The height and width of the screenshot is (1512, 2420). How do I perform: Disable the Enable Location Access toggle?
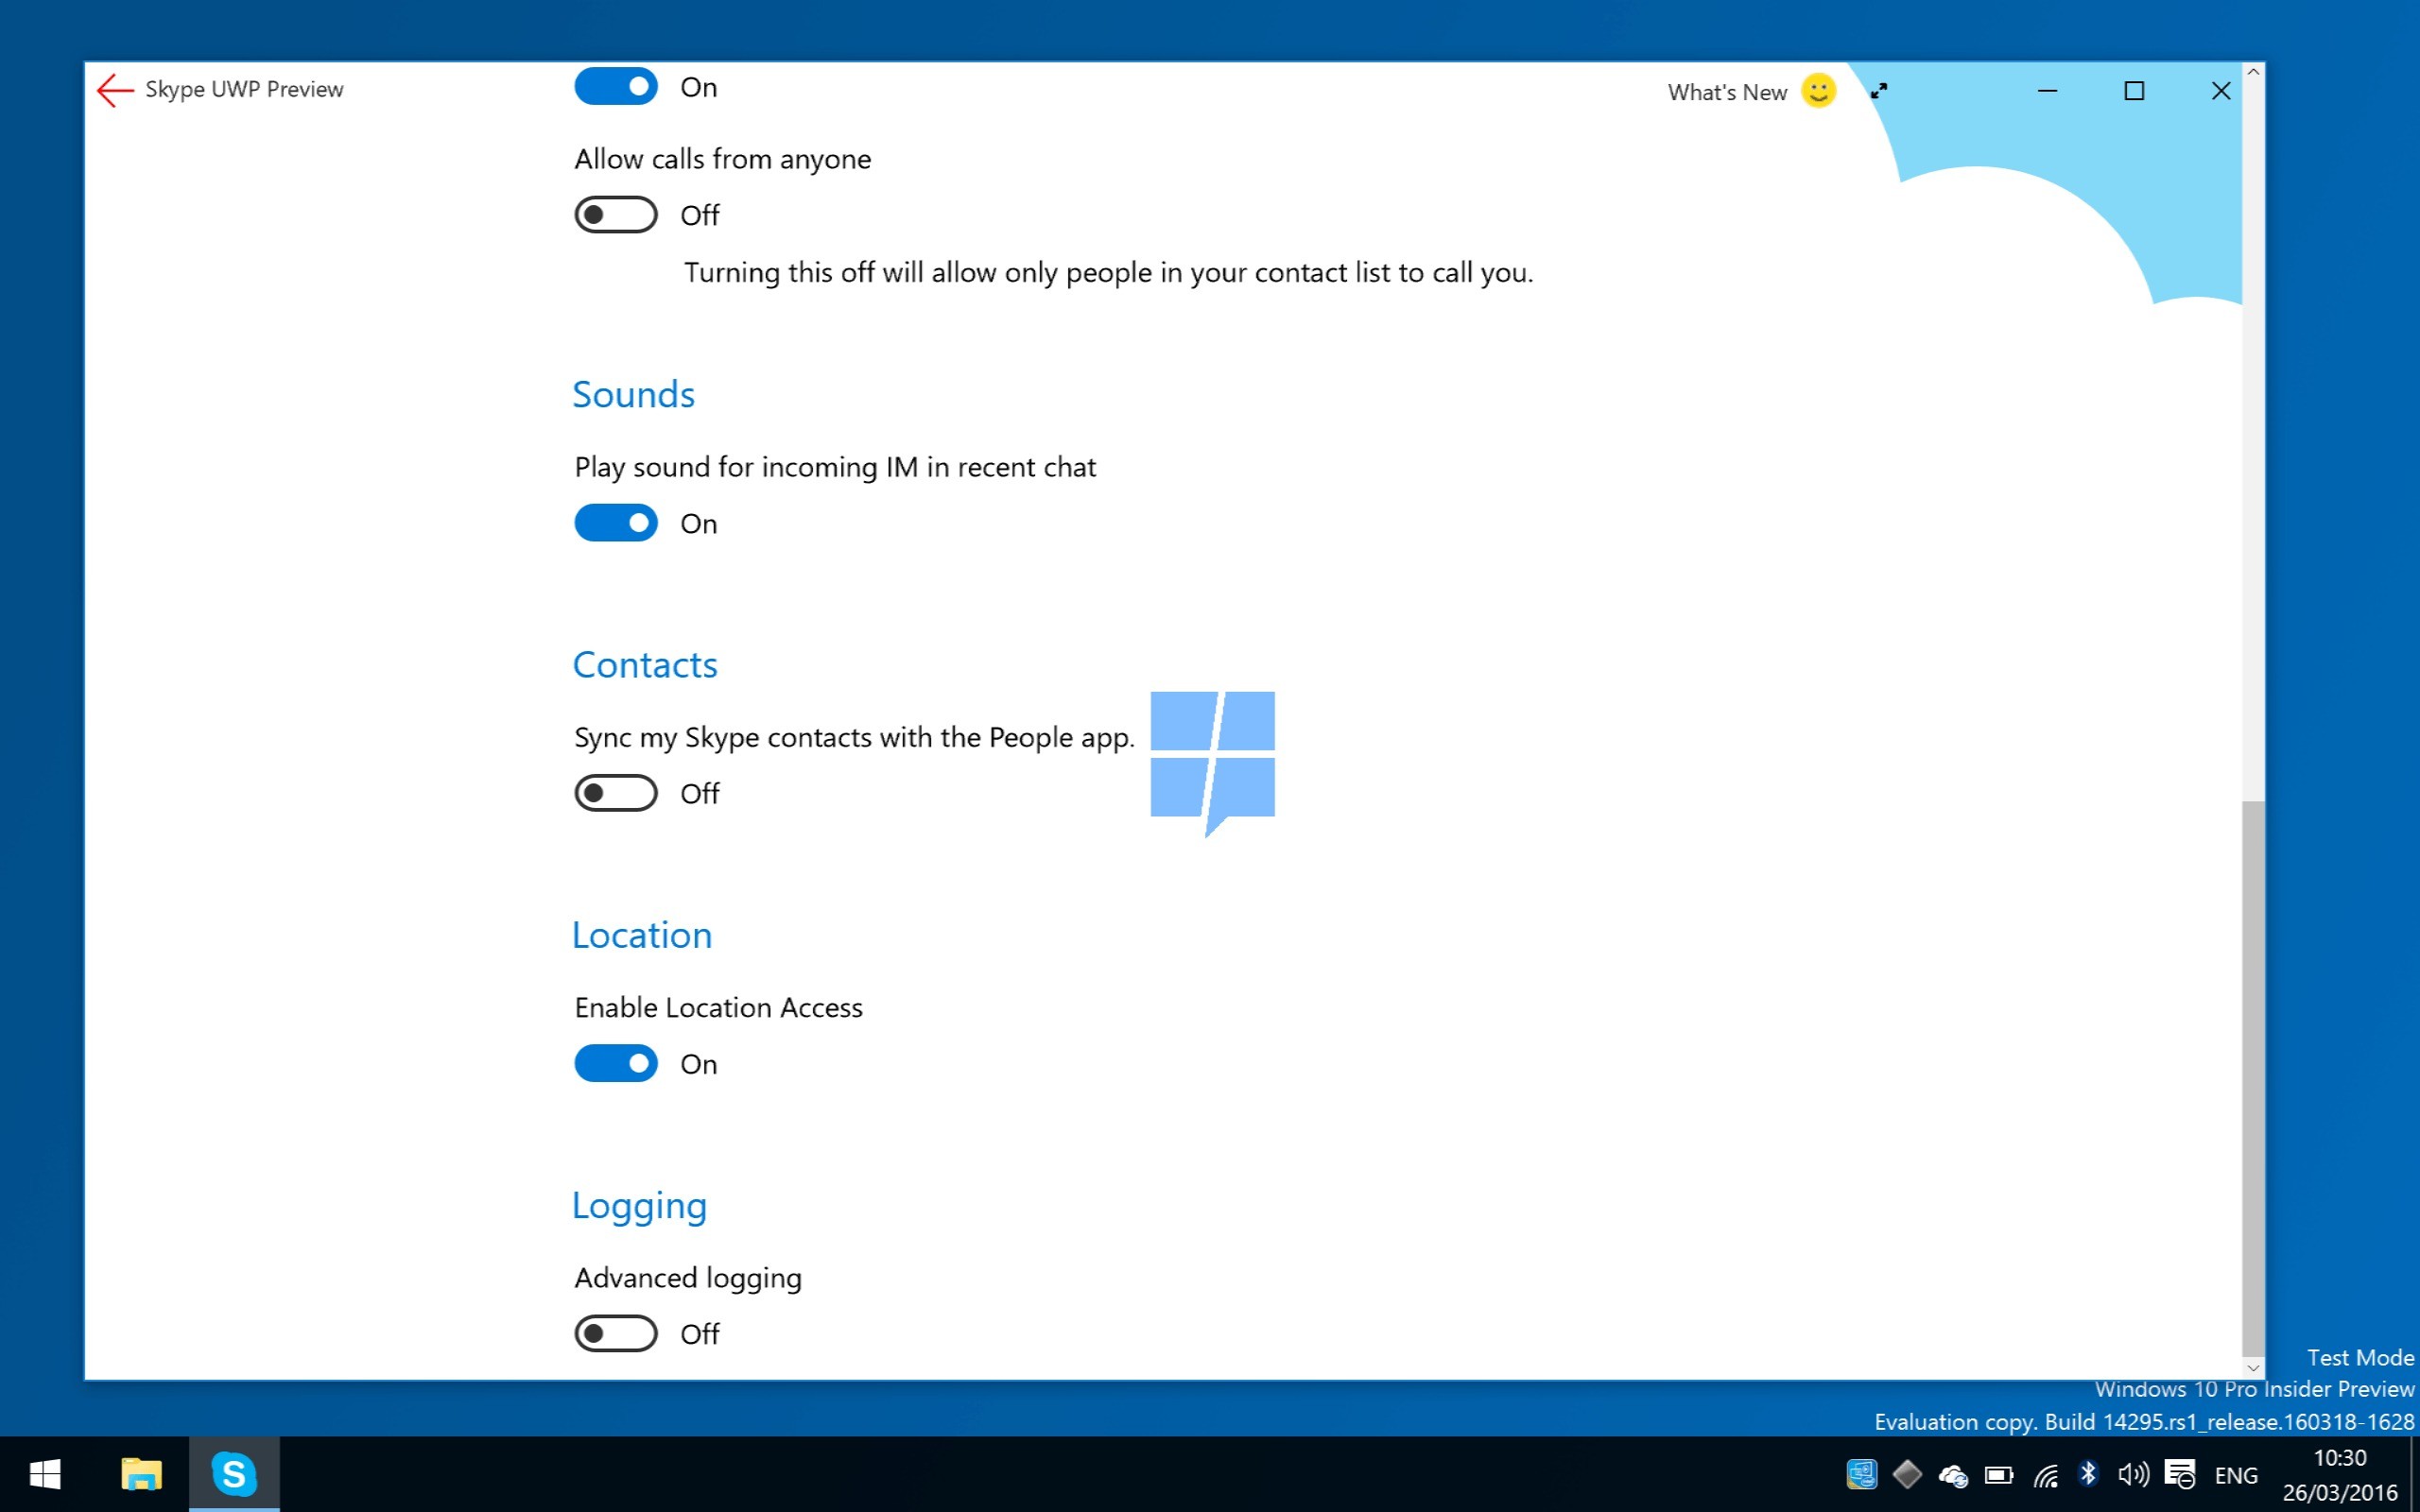(x=615, y=1063)
